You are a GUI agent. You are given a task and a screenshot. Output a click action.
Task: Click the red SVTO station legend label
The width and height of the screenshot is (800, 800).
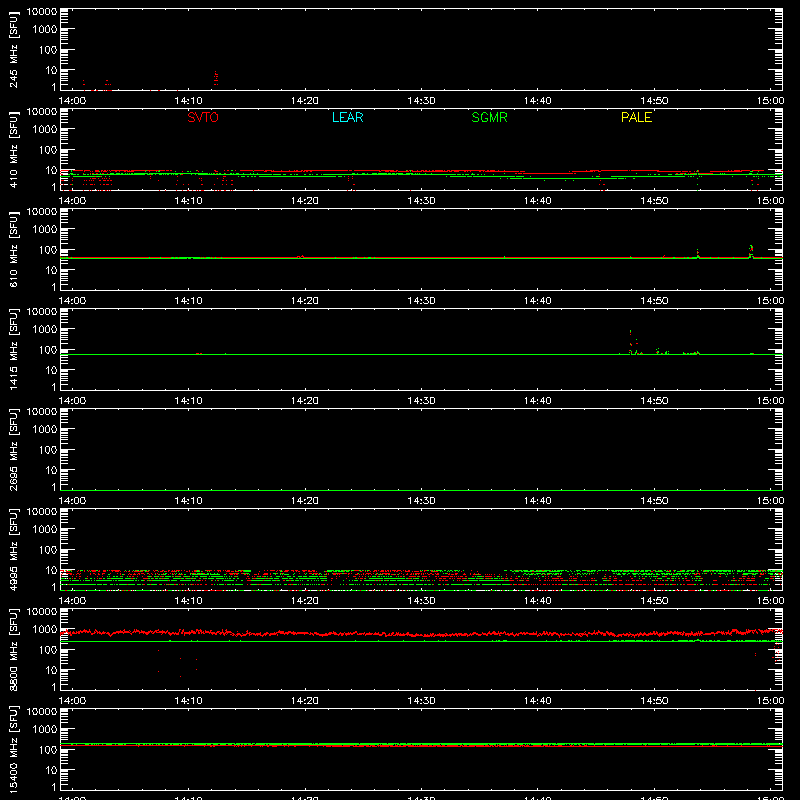click(203, 117)
